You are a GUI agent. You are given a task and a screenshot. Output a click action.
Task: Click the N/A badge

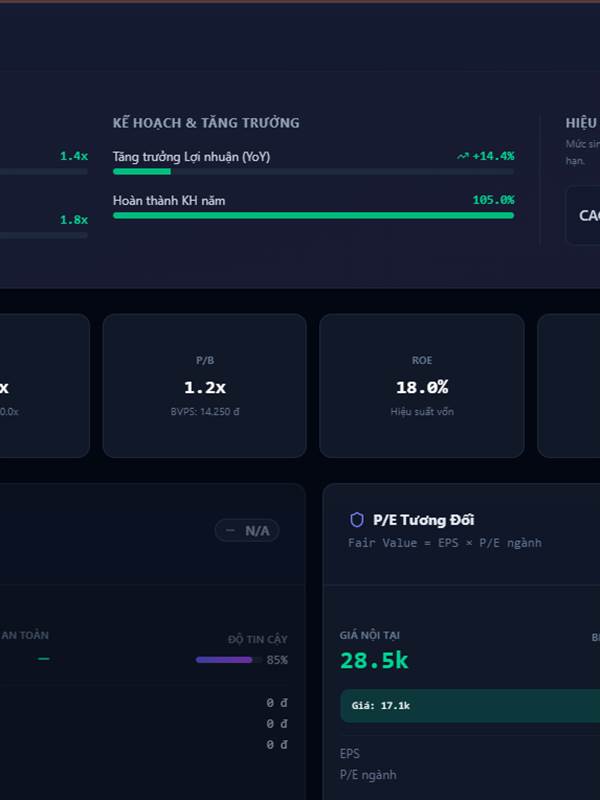pos(247,531)
